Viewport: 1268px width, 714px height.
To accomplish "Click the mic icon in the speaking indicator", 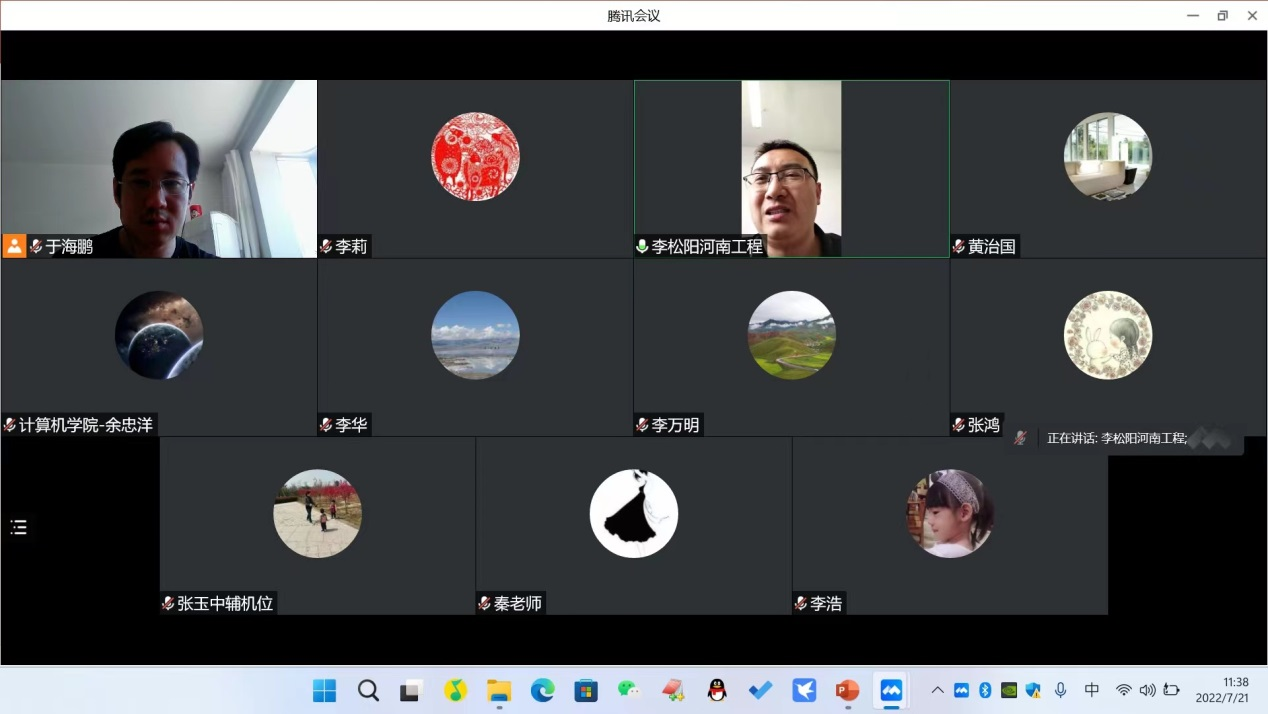I will [1020, 438].
